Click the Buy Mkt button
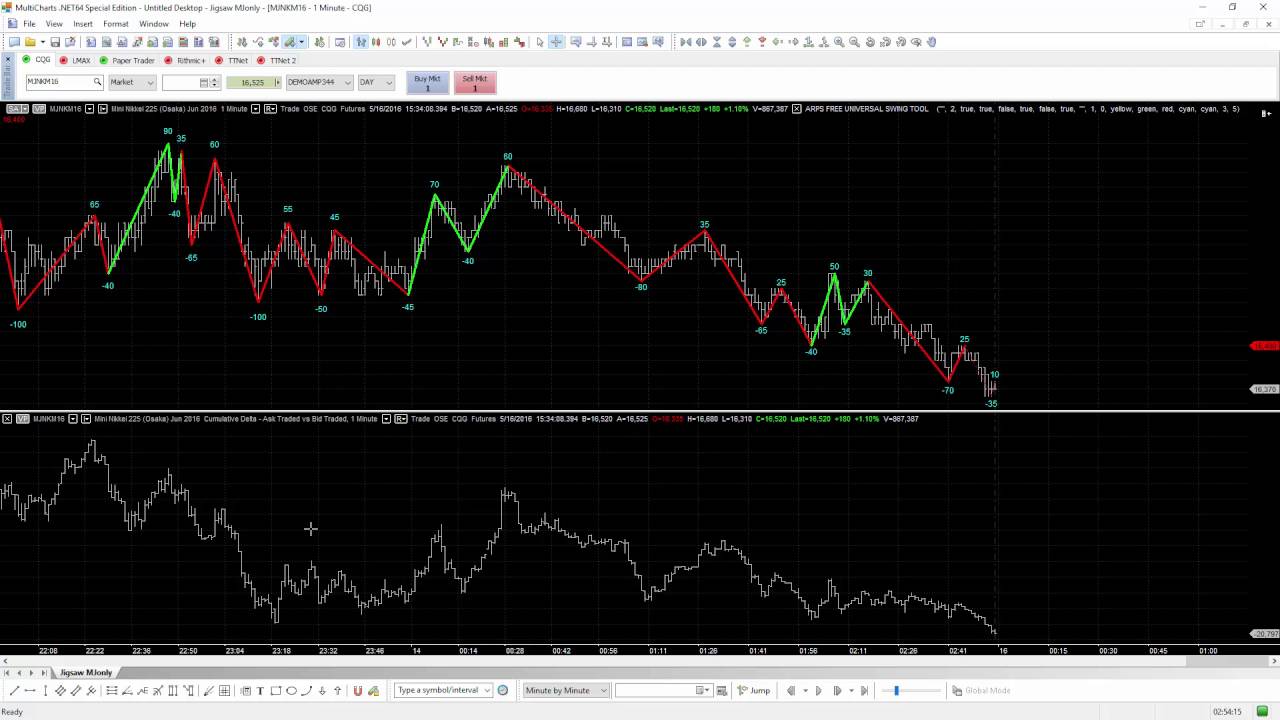The height and width of the screenshot is (720, 1280). (x=427, y=83)
